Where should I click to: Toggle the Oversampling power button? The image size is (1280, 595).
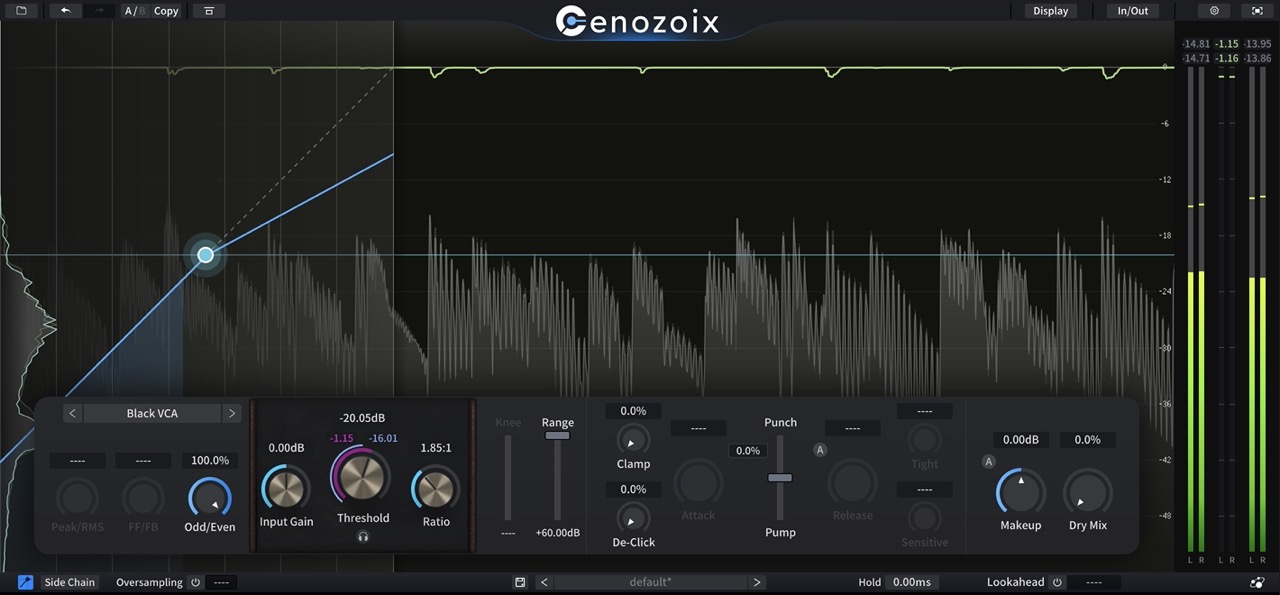tap(196, 581)
